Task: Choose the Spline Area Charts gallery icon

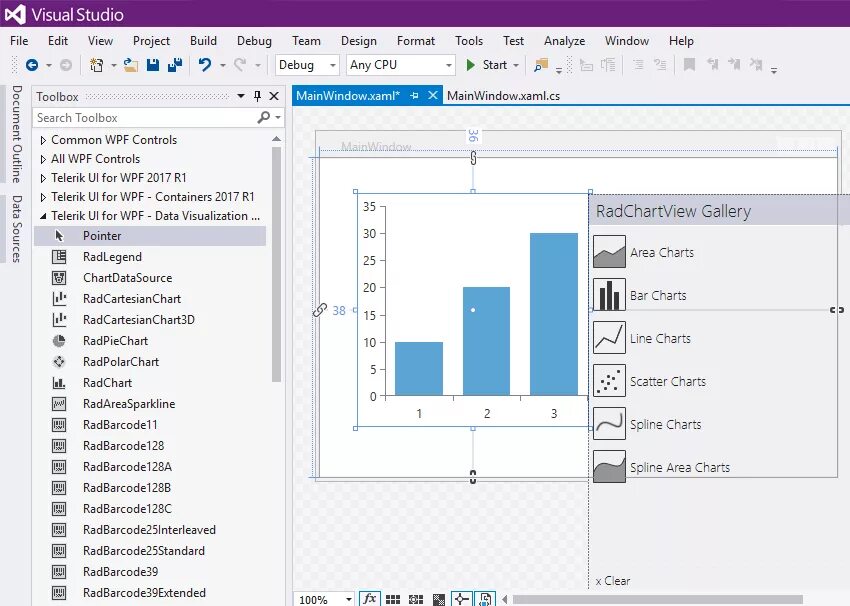Action: pos(609,466)
